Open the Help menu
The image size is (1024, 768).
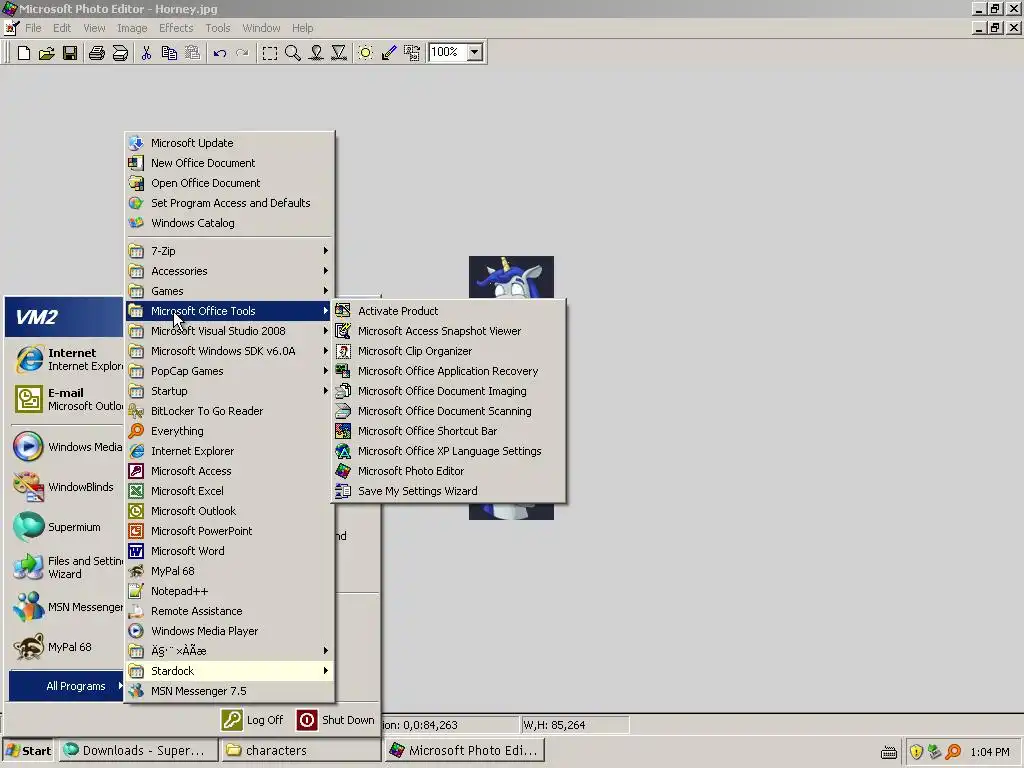tap(302, 28)
